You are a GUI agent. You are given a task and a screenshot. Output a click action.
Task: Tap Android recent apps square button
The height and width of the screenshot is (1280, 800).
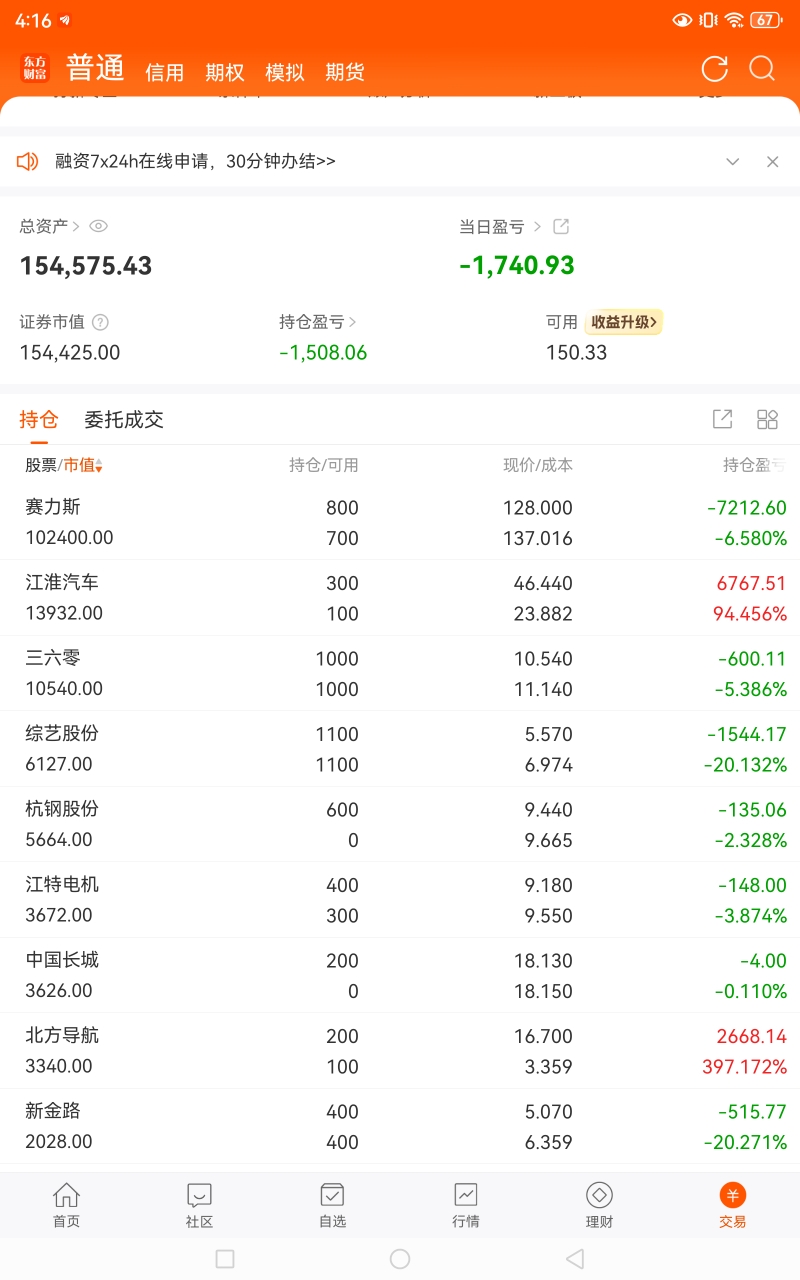click(225, 1259)
